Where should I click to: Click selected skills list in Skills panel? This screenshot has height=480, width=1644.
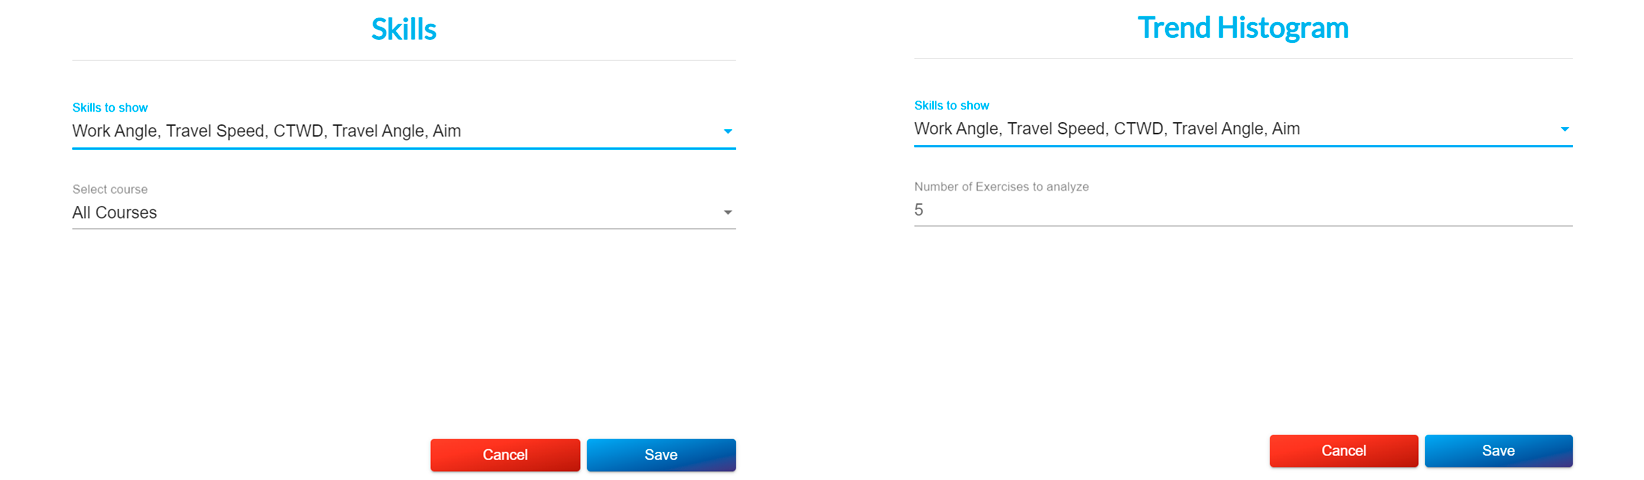pos(267,131)
